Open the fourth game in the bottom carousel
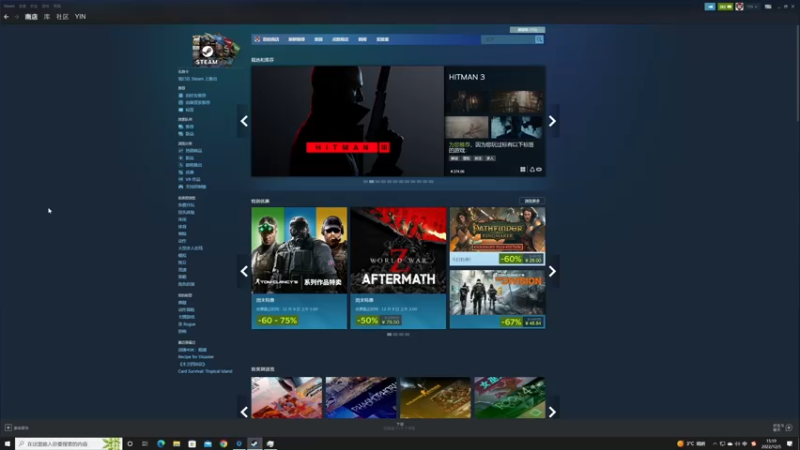Image resolution: width=800 pixels, height=450 pixels. (510, 398)
